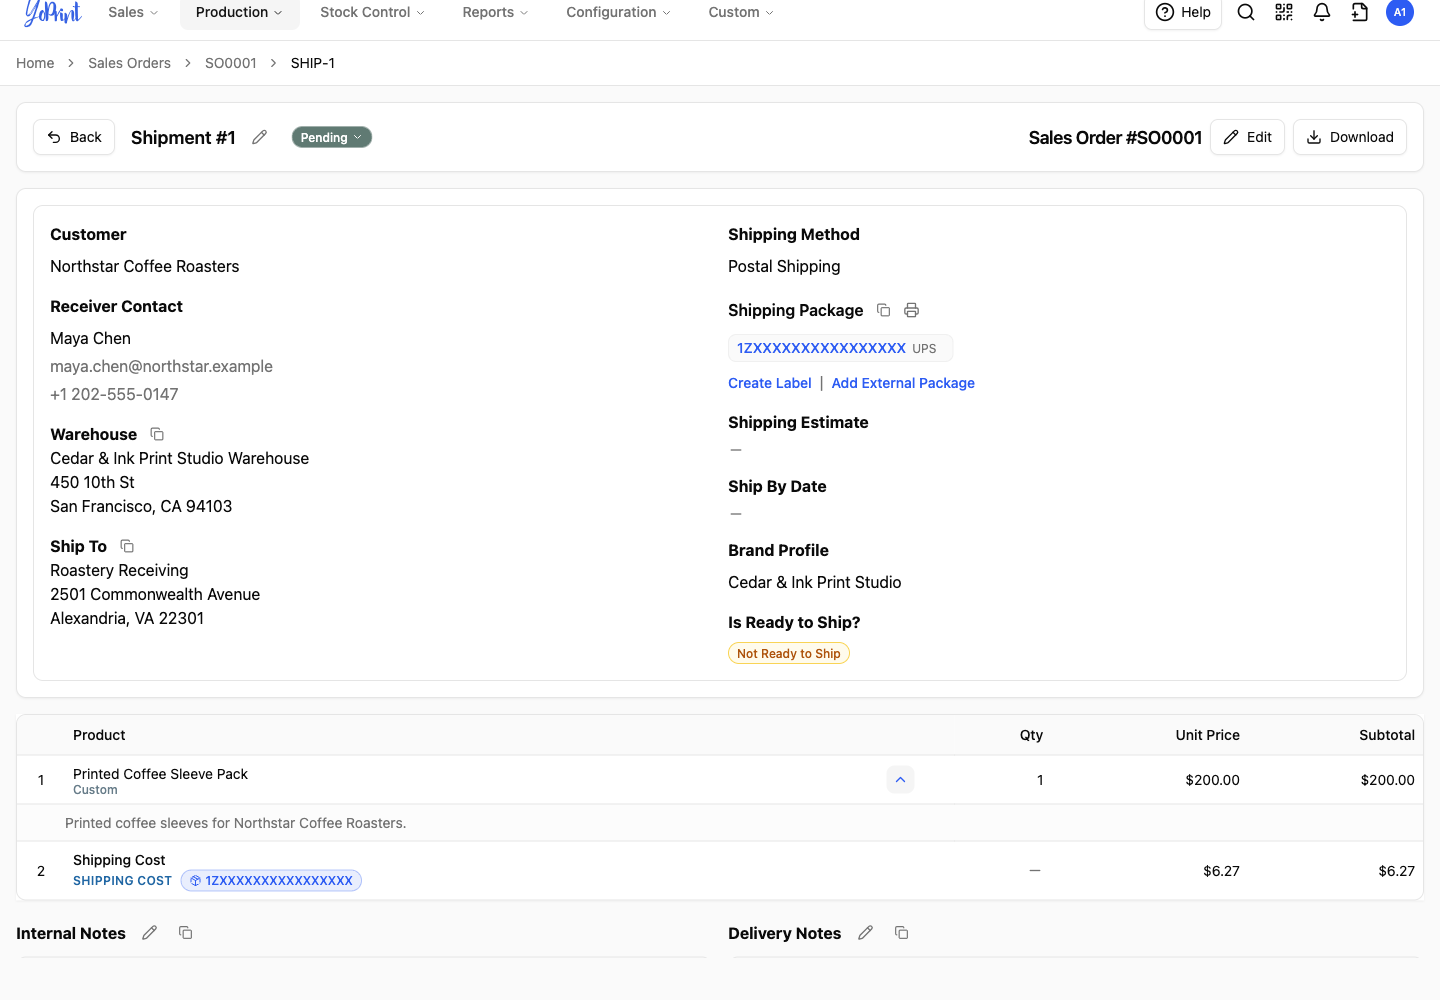
Task: Edit the Delivery Notes
Action: pyautogui.click(x=866, y=933)
